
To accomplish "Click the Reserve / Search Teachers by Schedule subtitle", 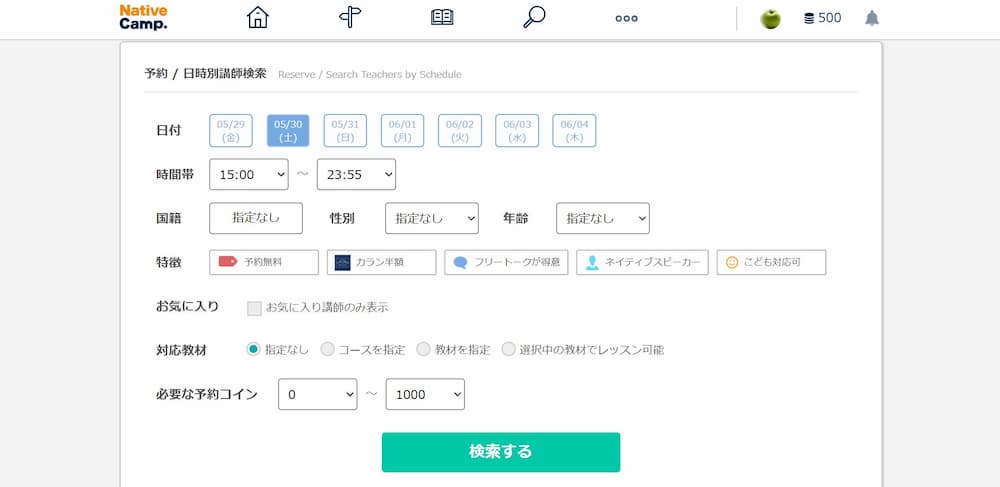I will click(x=369, y=75).
